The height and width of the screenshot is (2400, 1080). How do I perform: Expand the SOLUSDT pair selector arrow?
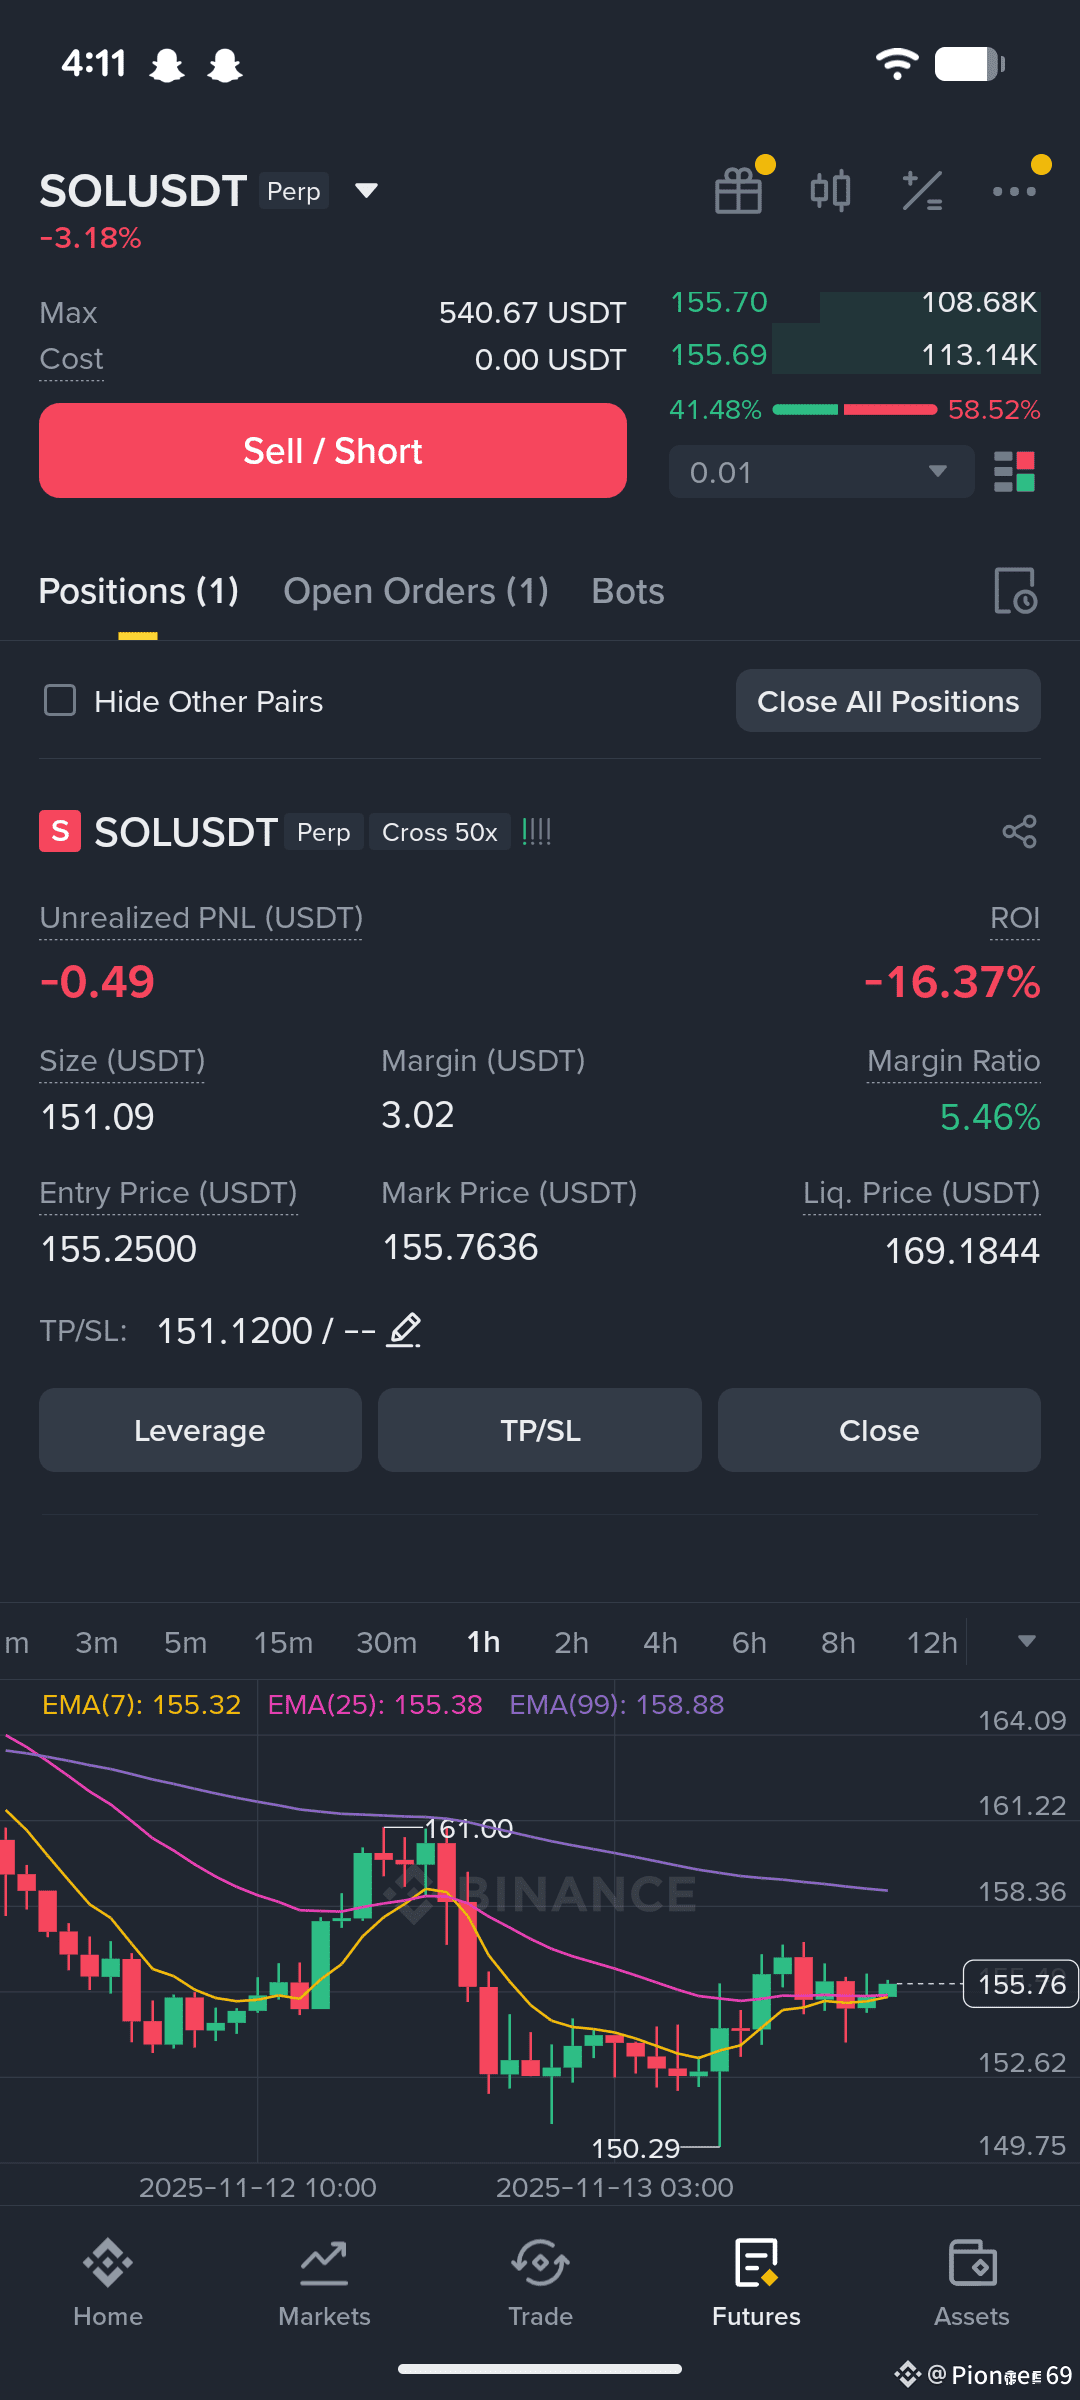367,190
